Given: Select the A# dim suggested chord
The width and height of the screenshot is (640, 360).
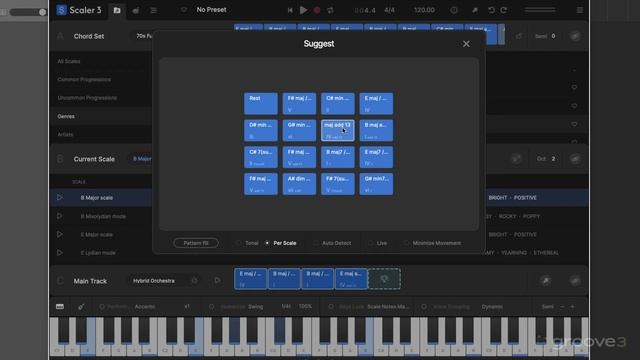Looking at the screenshot, I should (x=299, y=184).
